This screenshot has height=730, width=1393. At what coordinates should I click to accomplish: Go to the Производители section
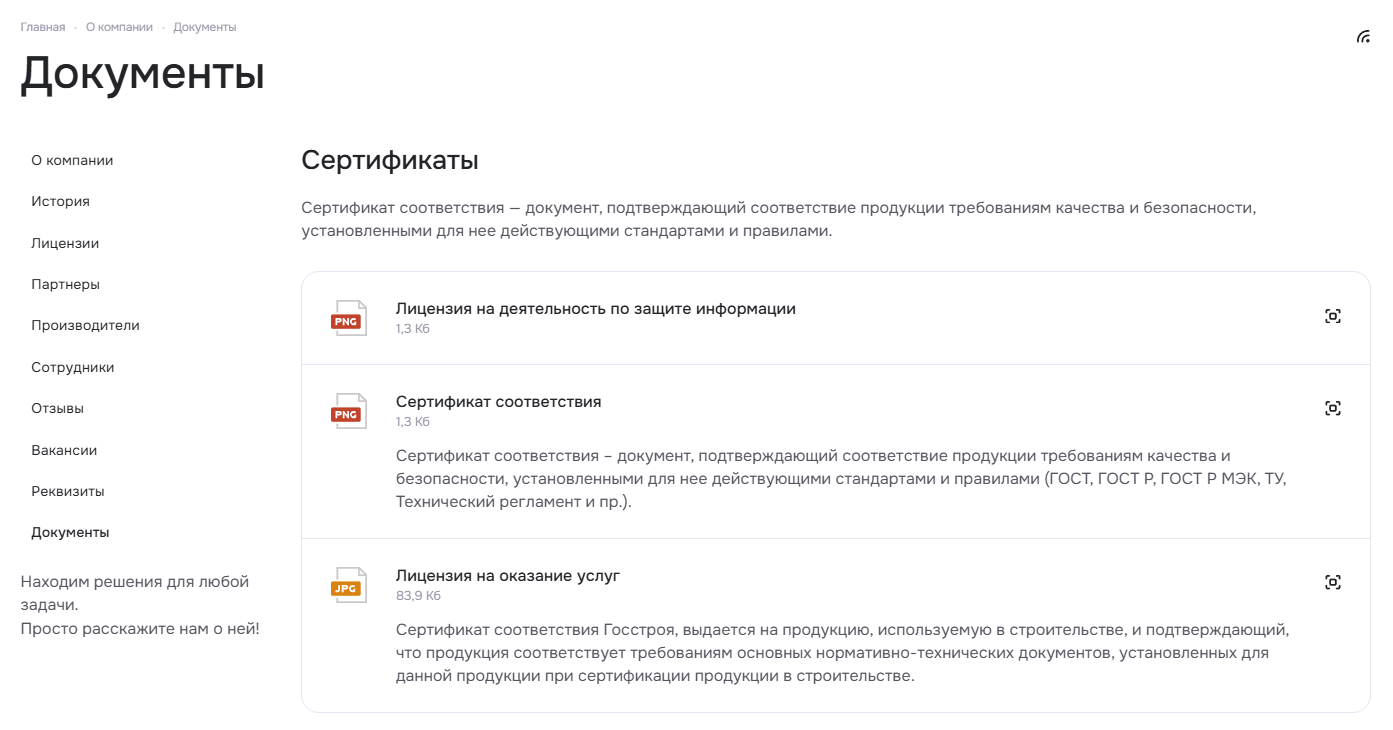85,325
